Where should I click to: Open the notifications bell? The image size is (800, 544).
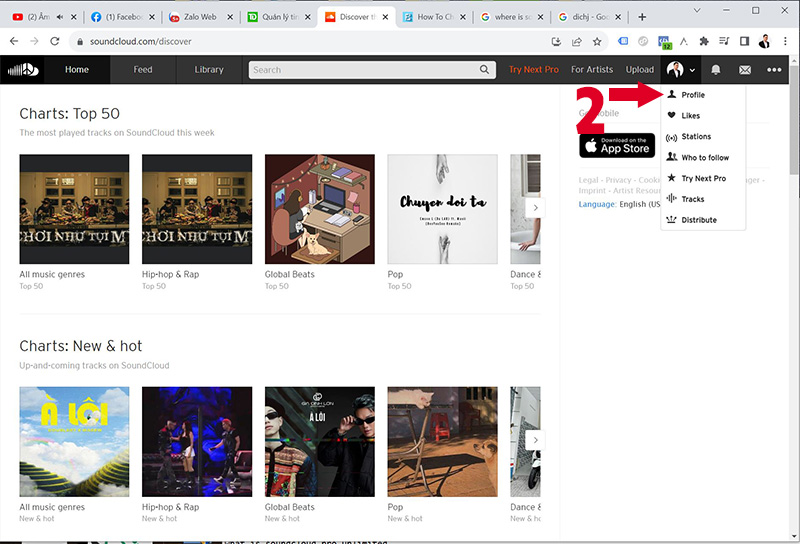tap(716, 70)
